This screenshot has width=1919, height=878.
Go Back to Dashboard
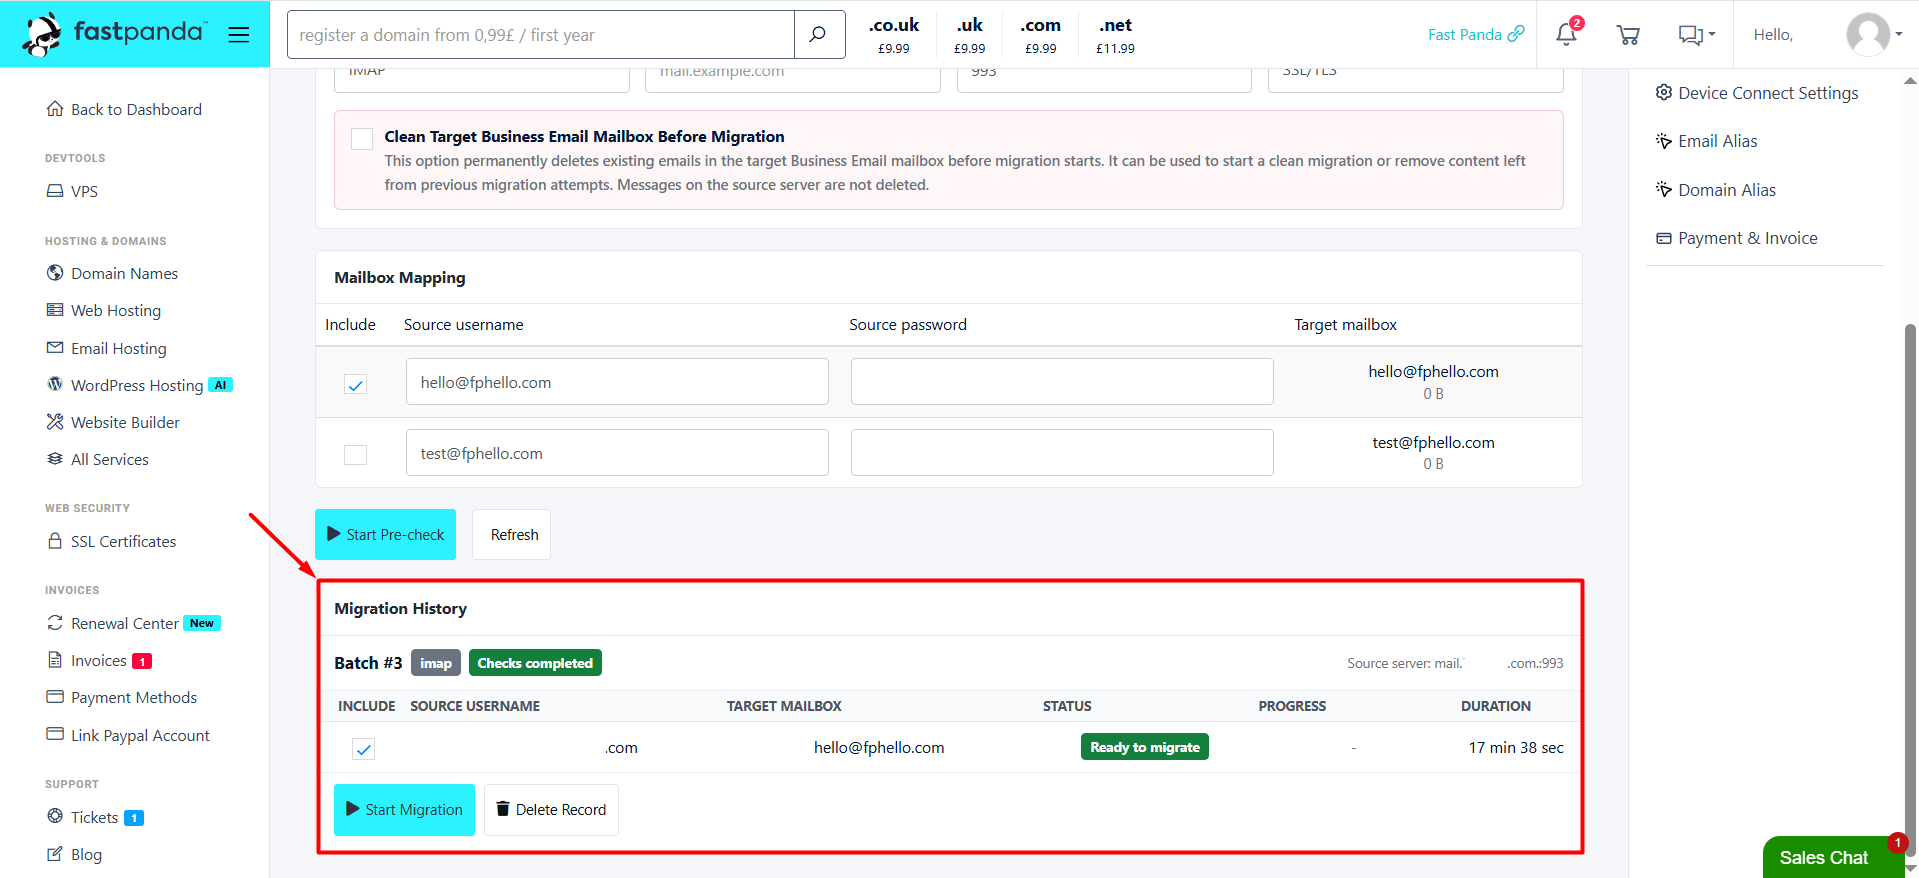click(124, 109)
